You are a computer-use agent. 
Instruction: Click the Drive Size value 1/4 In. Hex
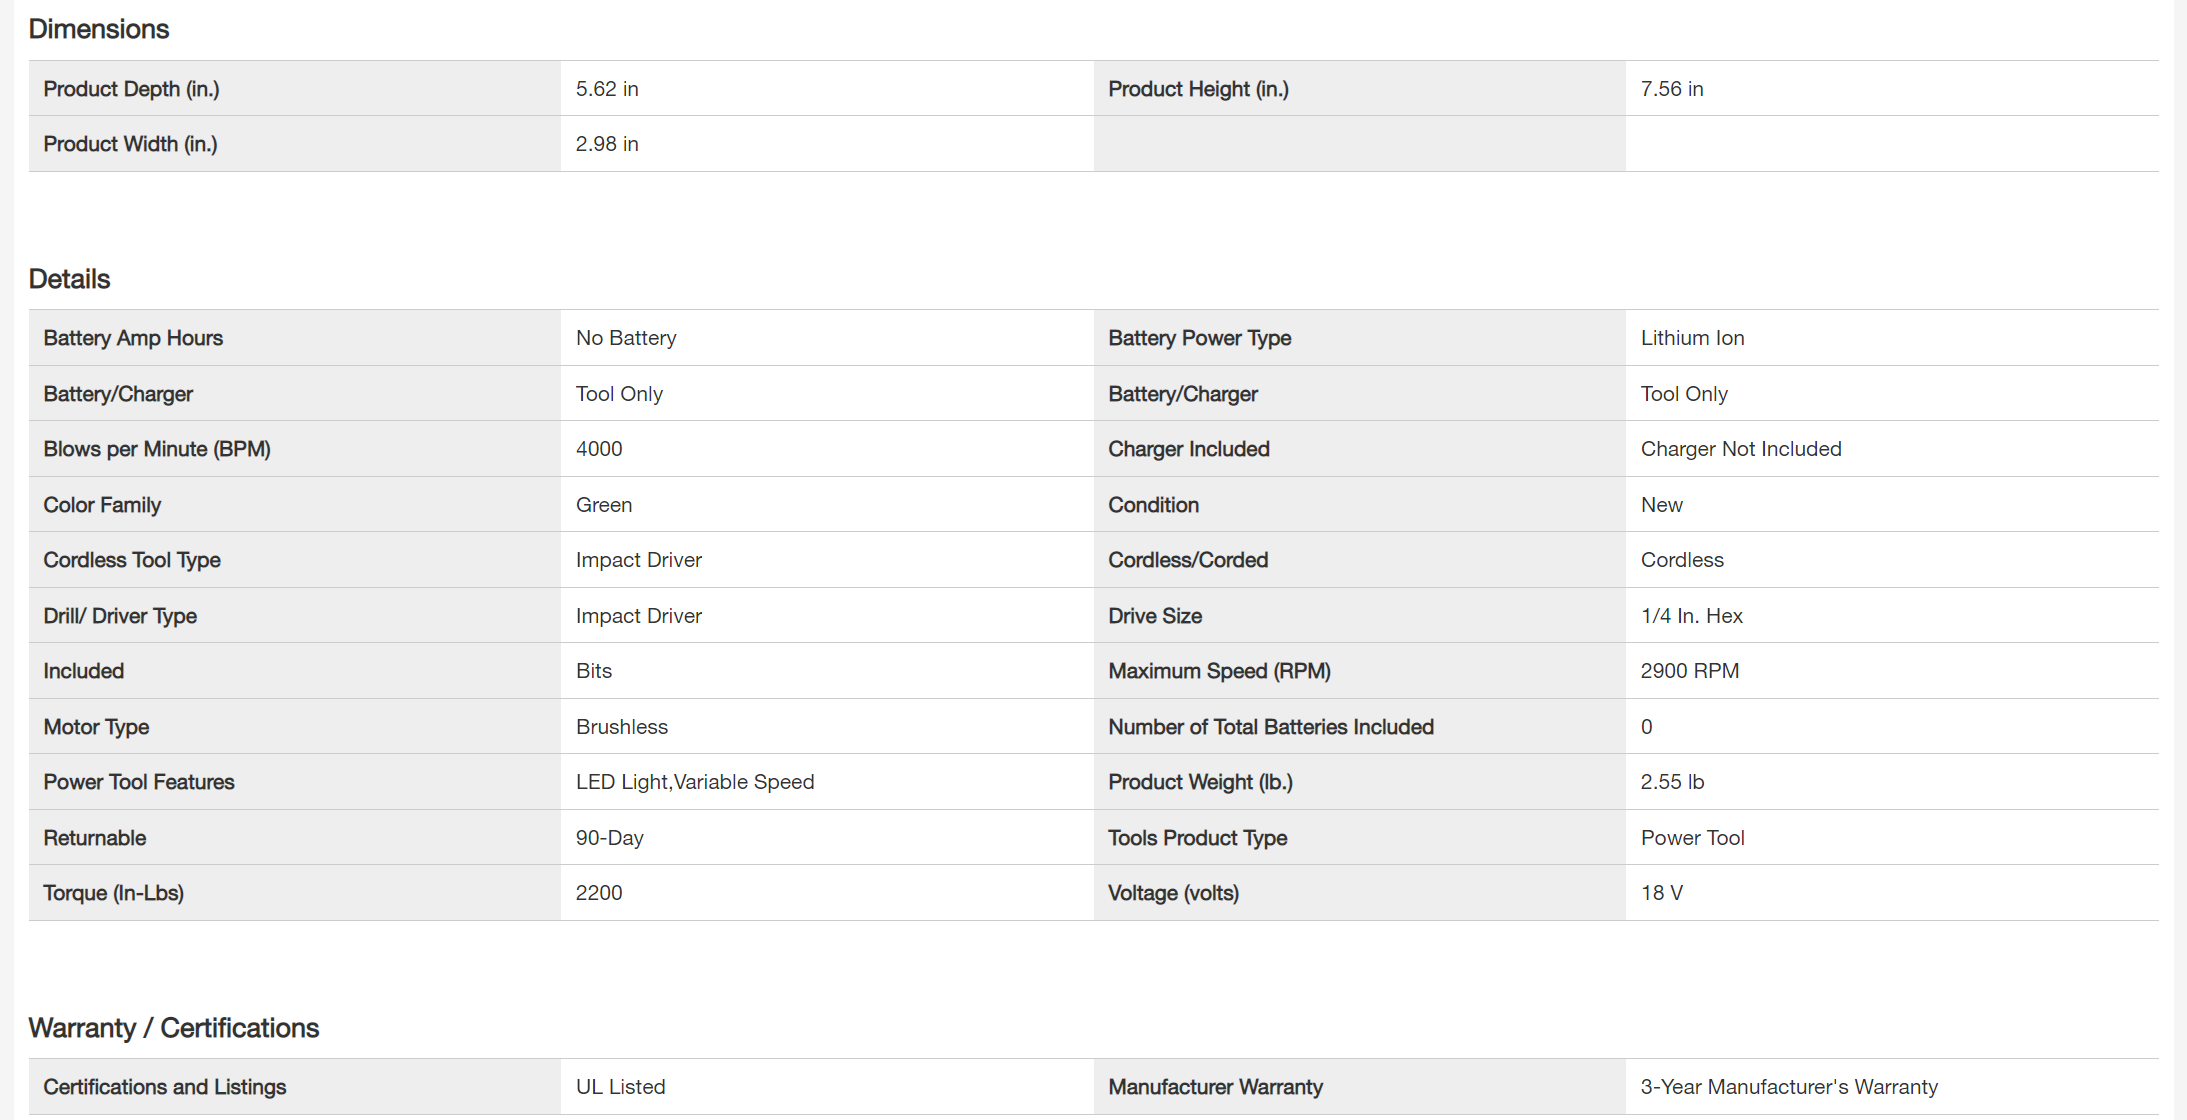(x=1691, y=616)
